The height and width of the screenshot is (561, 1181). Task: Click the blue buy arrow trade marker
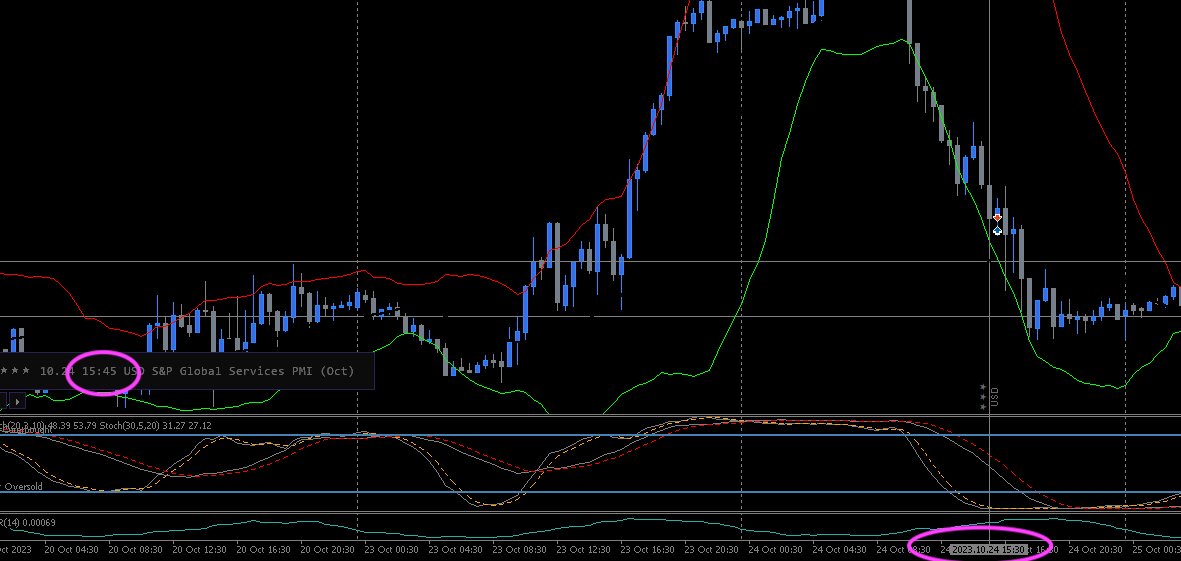(997, 230)
